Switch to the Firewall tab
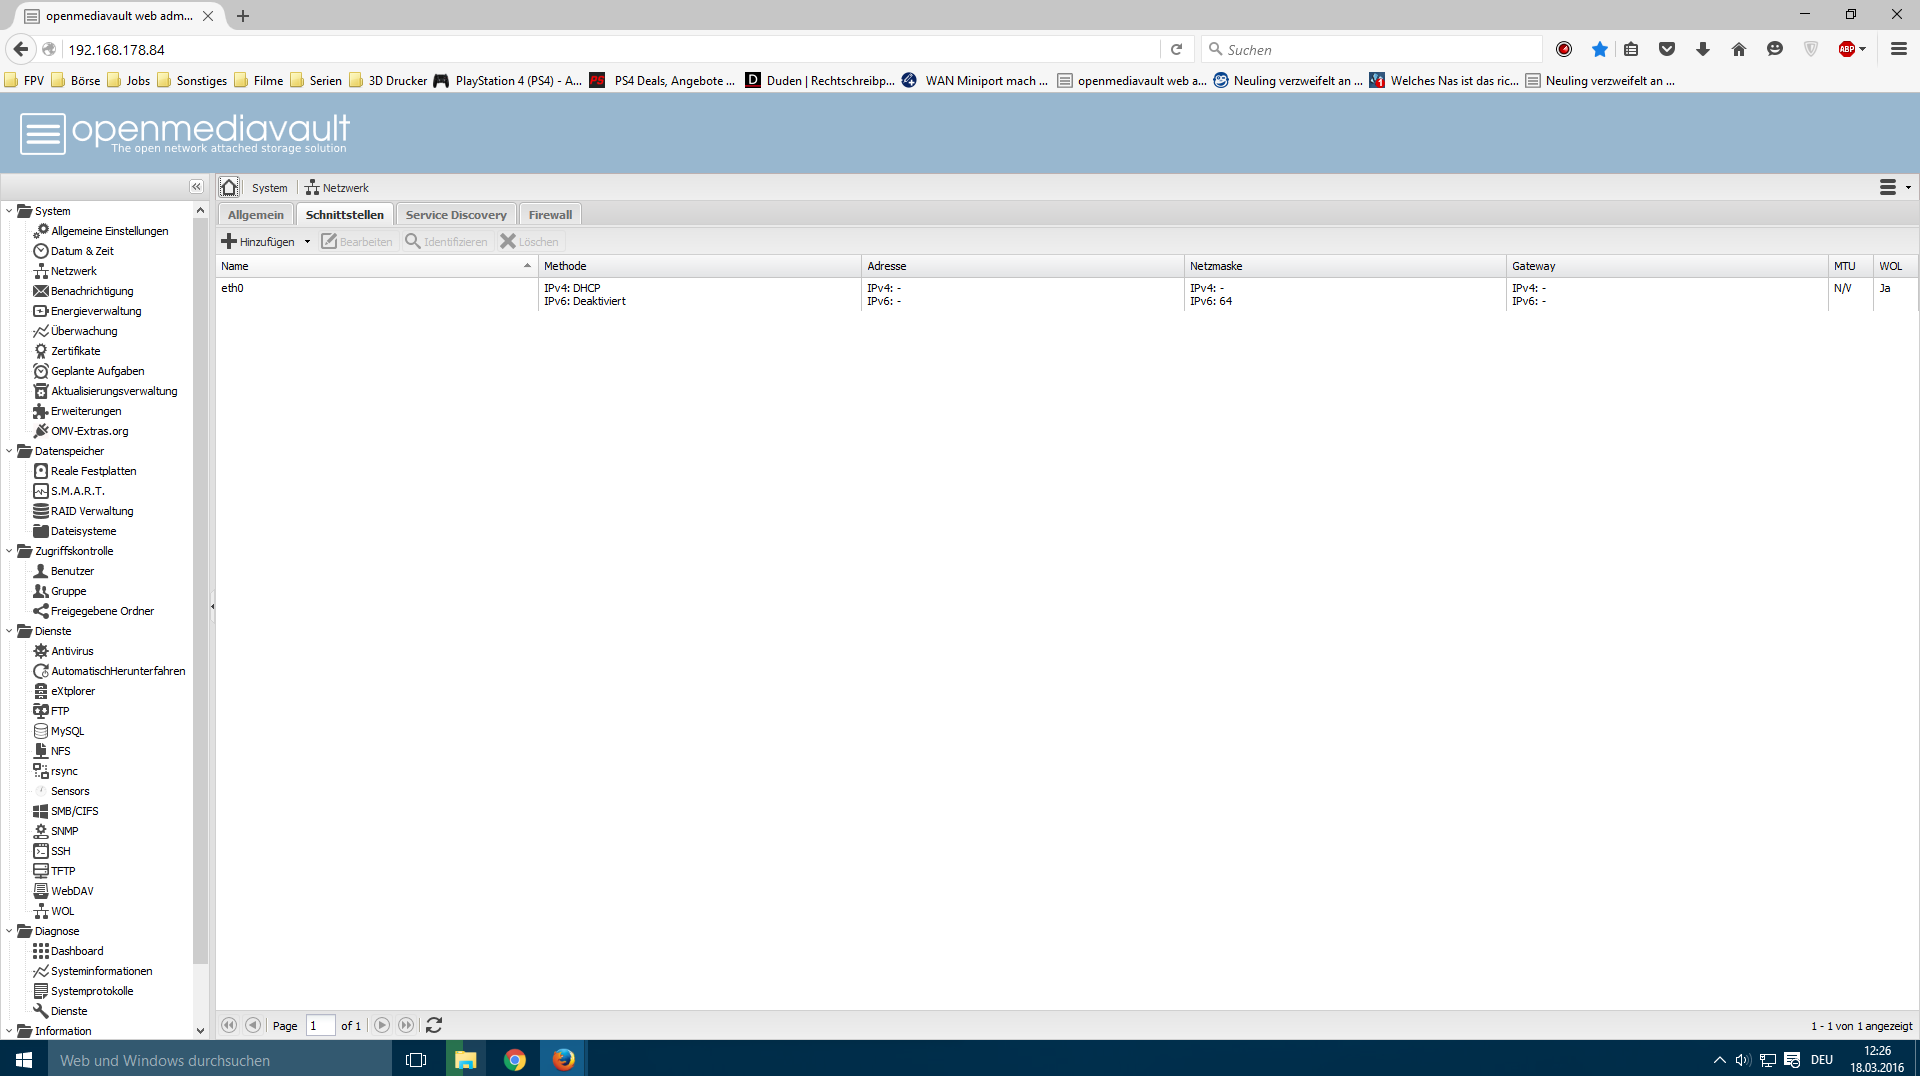Screen dimensions: 1920x1076 point(550,215)
